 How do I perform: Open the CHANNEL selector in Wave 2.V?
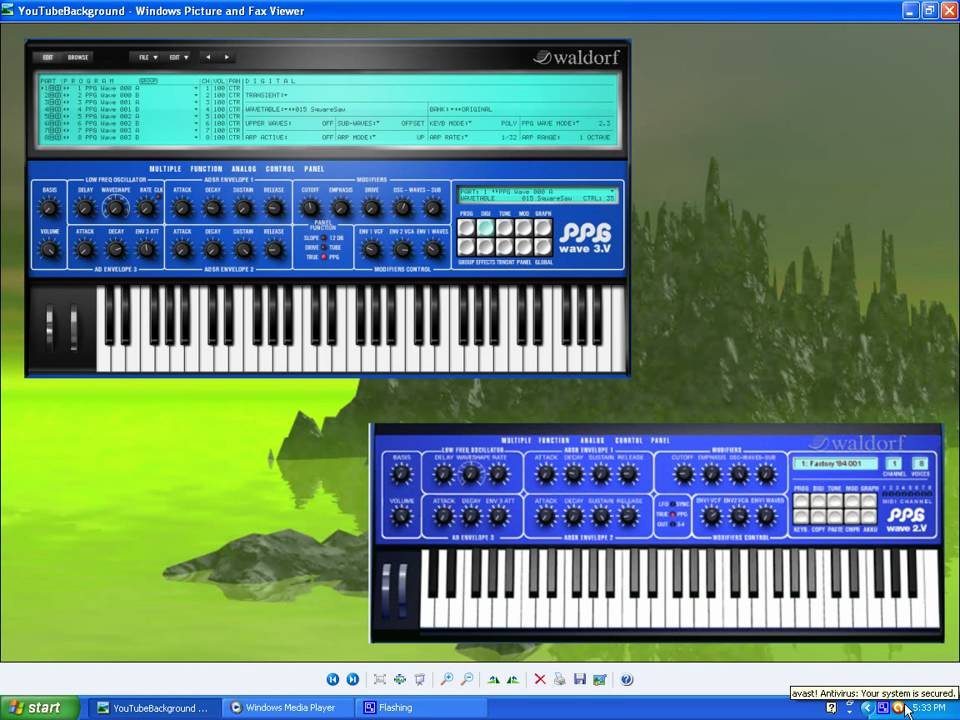pos(893,463)
